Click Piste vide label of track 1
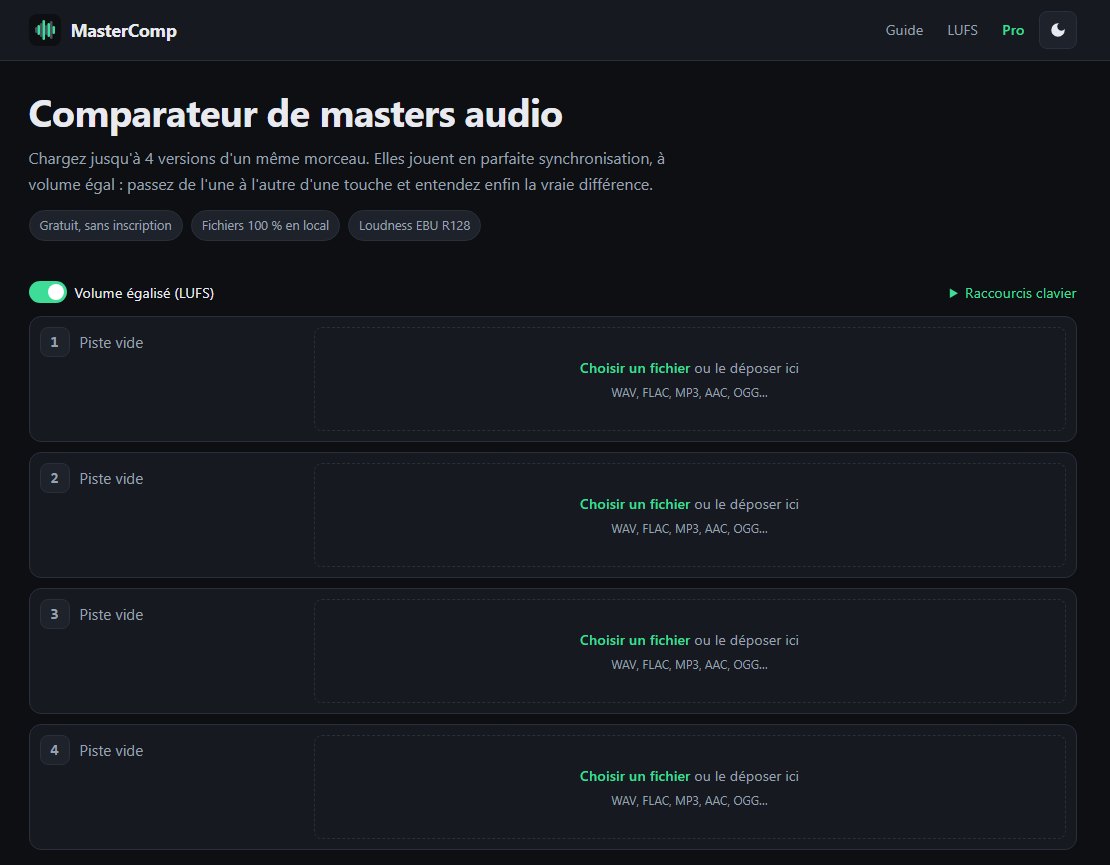Viewport: 1110px width, 865px height. click(111, 343)
